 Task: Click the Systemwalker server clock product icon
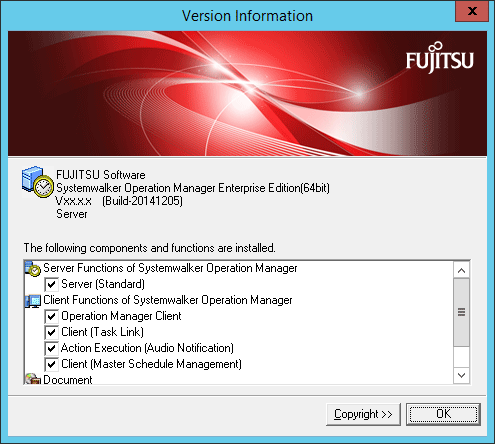(x=37, y=182)
